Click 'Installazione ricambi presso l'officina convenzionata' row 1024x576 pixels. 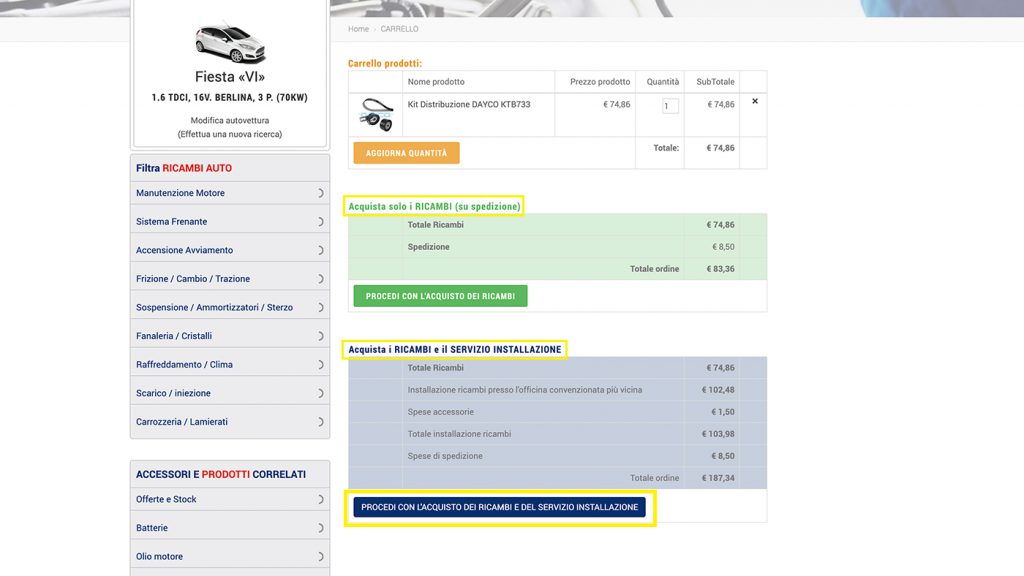[x=524, y=390]
